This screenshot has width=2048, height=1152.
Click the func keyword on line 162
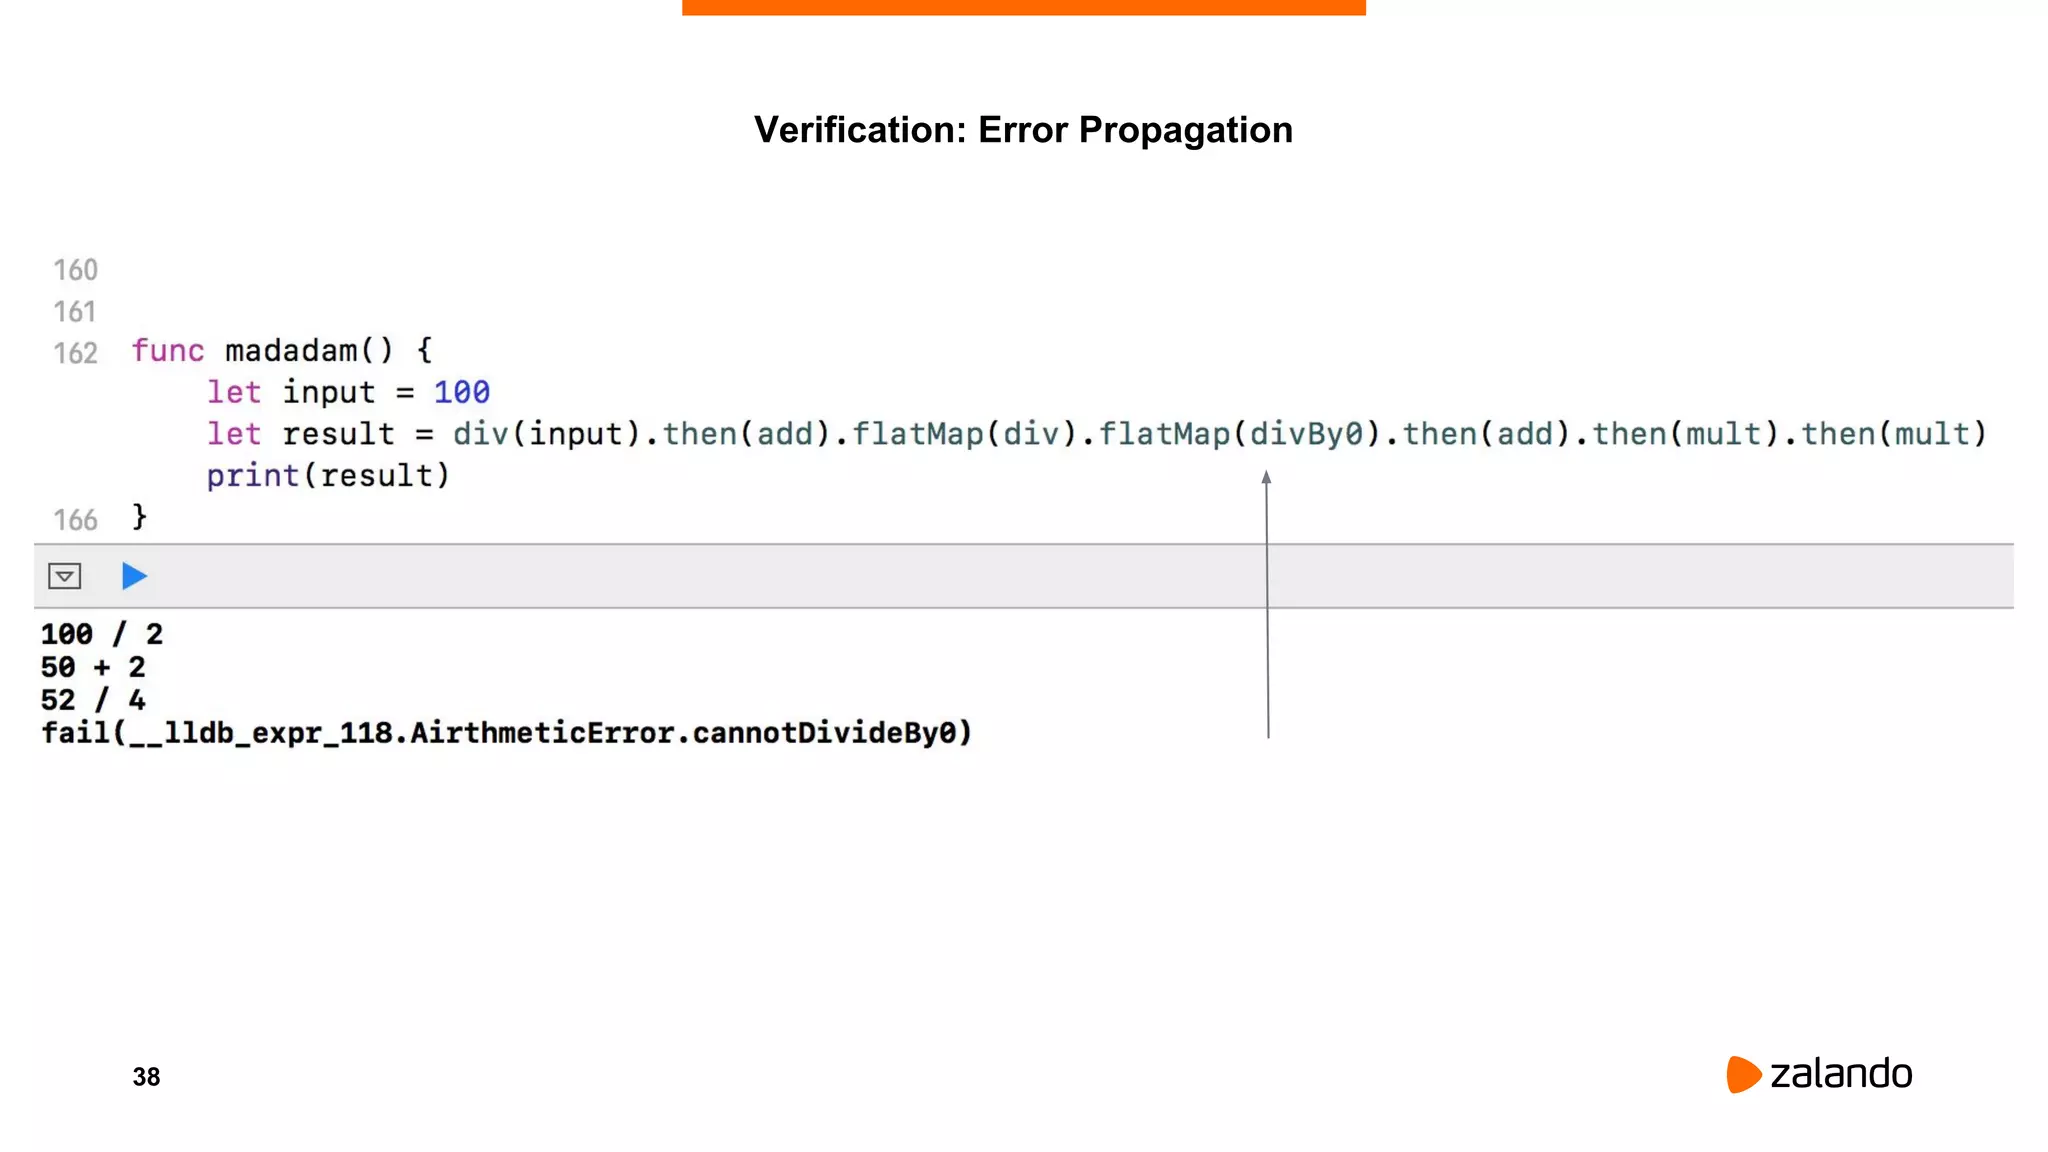coord(167,351)
